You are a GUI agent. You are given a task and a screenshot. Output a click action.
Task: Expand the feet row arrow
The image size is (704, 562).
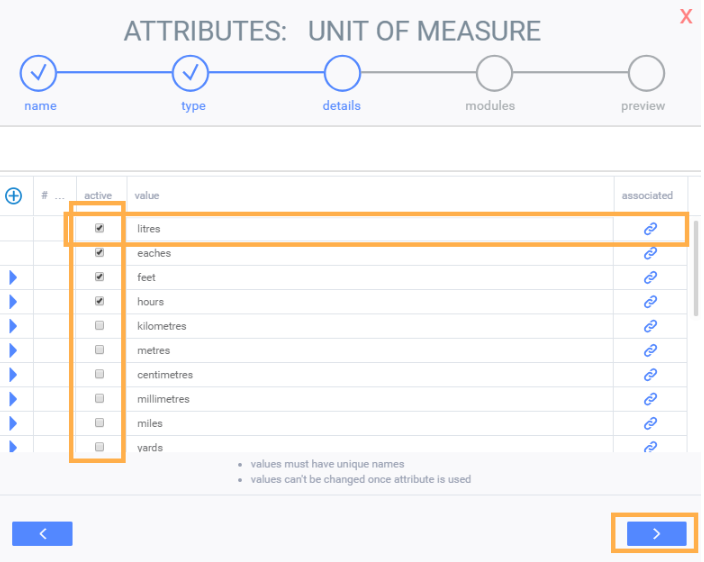tap(14, 277)
